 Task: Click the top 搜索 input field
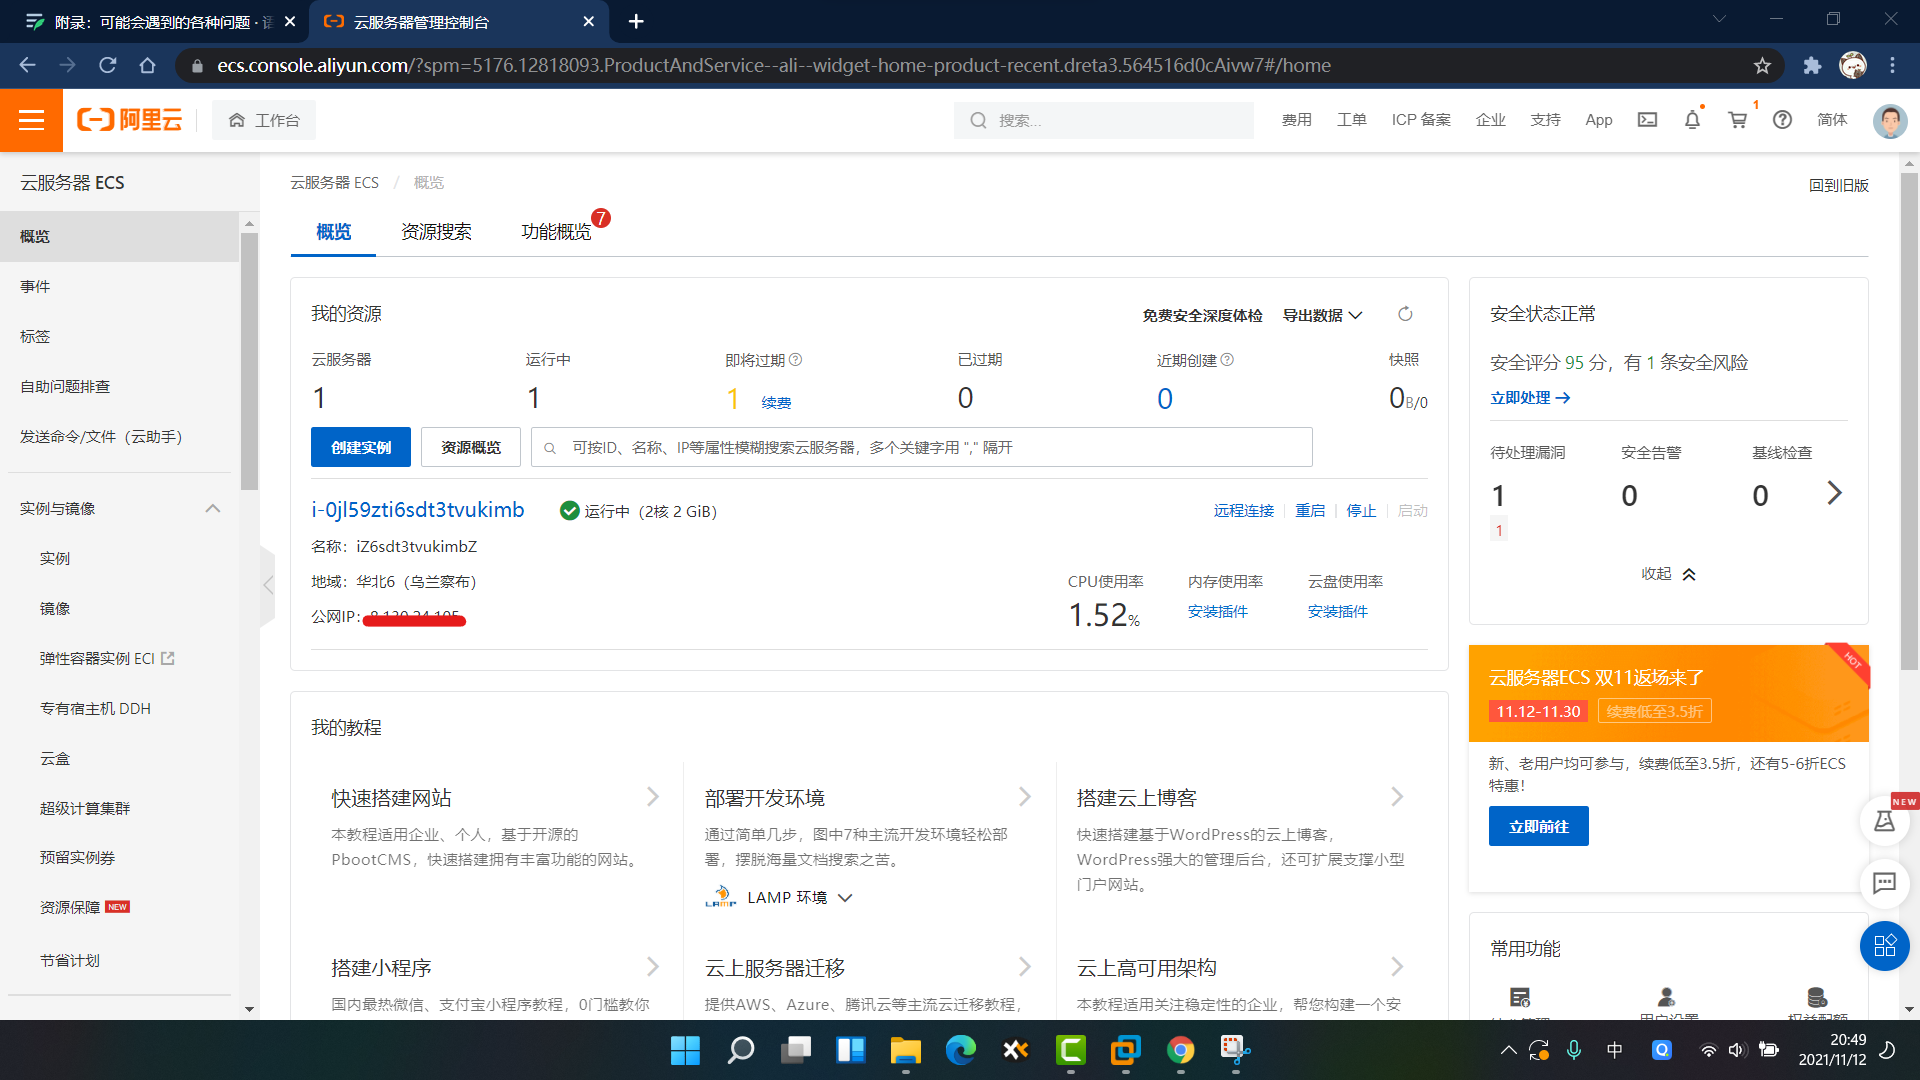pos(1104,120)
